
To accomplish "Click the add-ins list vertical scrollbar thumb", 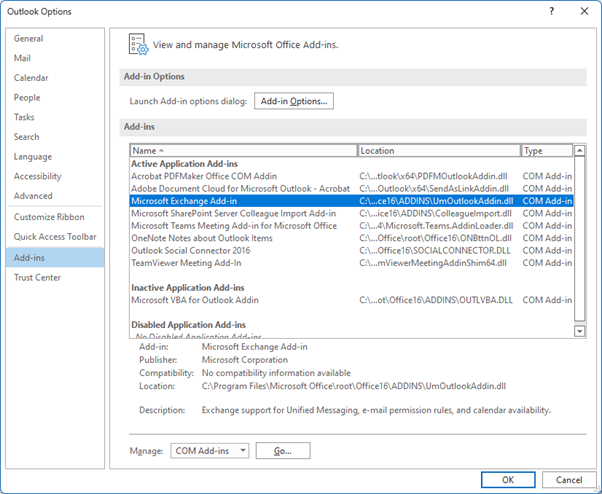I will pos(579,239).
